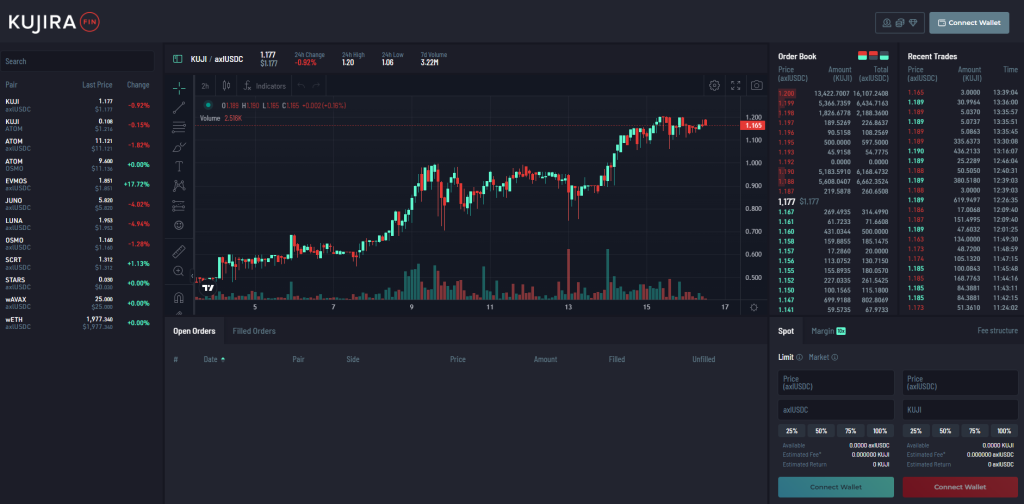The image size is (1024, 504).
Task: Click the 1.167 bid price in order book
Action: 786,212
